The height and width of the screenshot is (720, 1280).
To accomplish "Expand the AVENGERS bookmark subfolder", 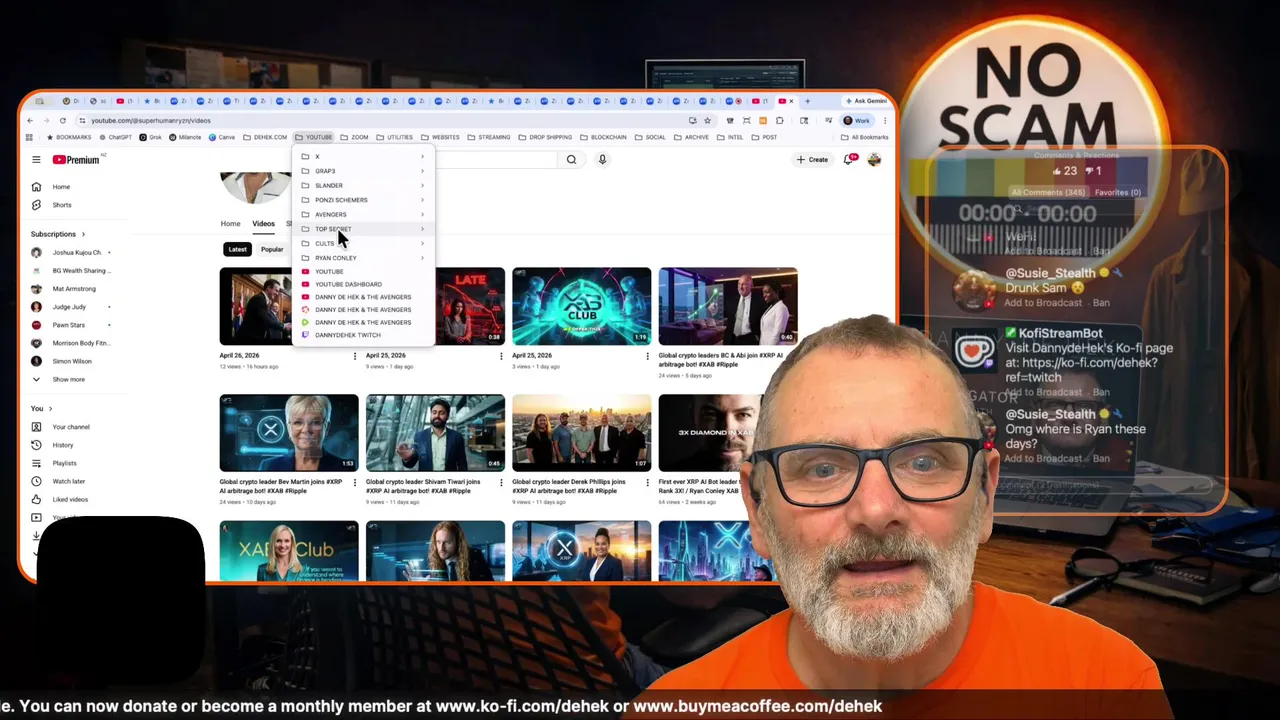I will (364, 214).
